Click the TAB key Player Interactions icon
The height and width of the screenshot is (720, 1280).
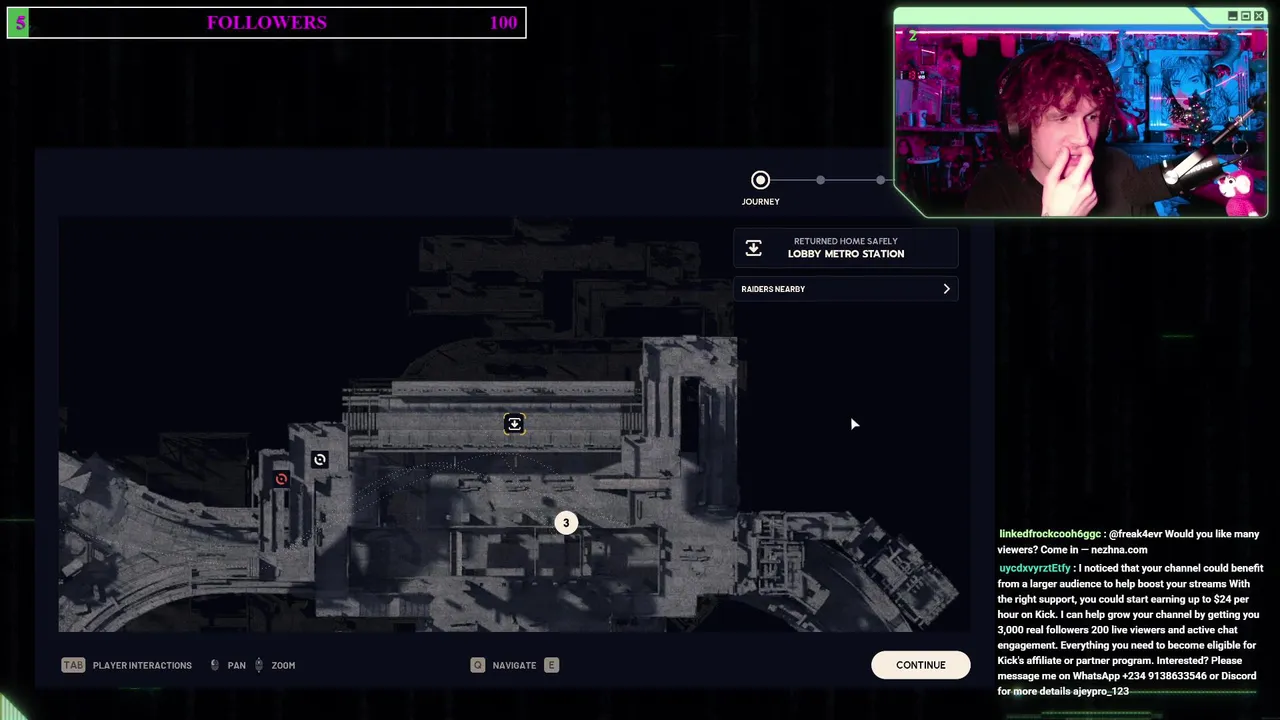(73, 665)
